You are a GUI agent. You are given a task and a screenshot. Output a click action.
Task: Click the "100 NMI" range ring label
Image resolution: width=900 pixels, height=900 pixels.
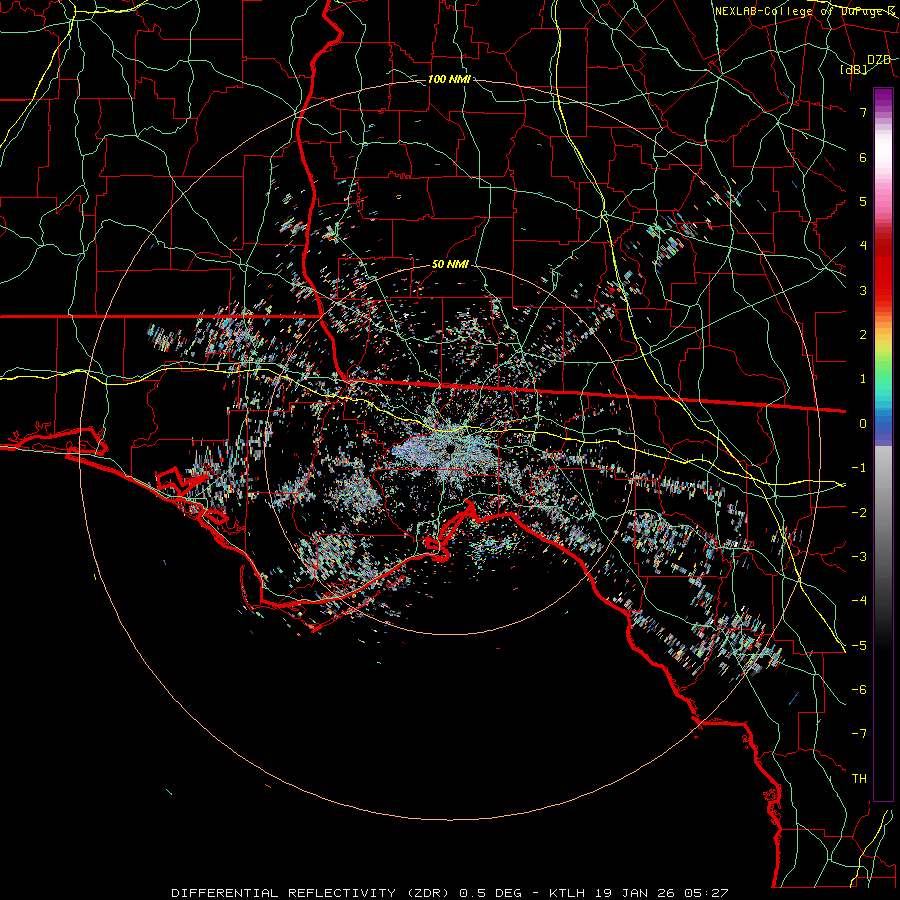449,79
